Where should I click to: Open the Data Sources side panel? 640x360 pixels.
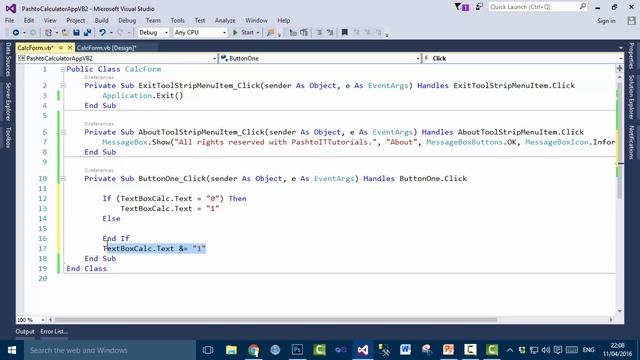(8, 59)
